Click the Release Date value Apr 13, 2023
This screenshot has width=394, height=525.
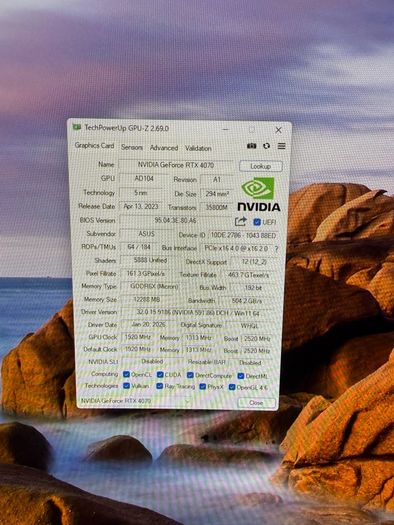click(141, 206)
